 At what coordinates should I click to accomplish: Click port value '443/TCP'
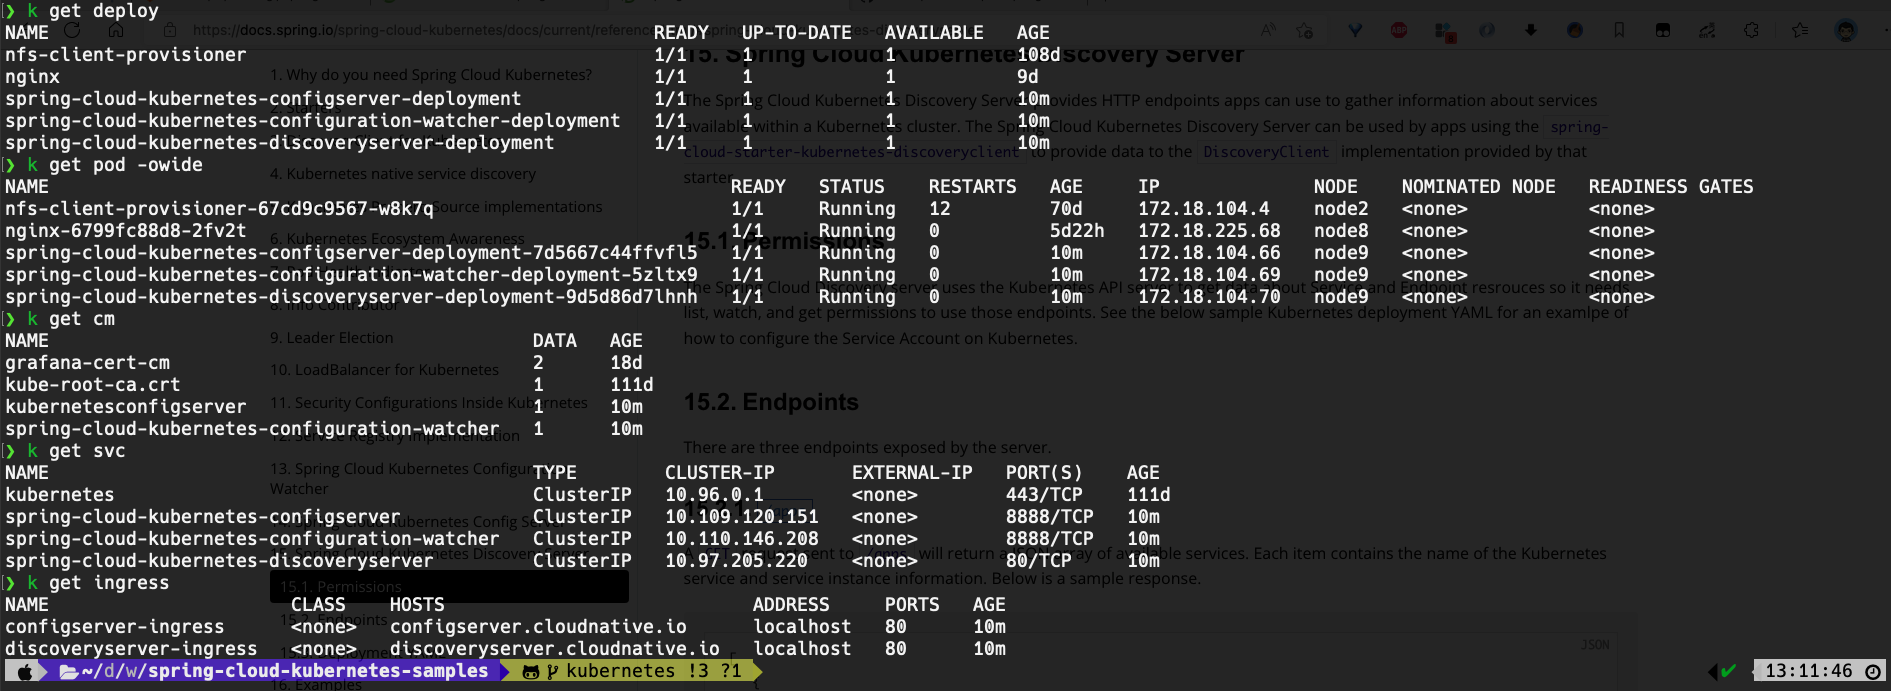tap(1044, 495)
